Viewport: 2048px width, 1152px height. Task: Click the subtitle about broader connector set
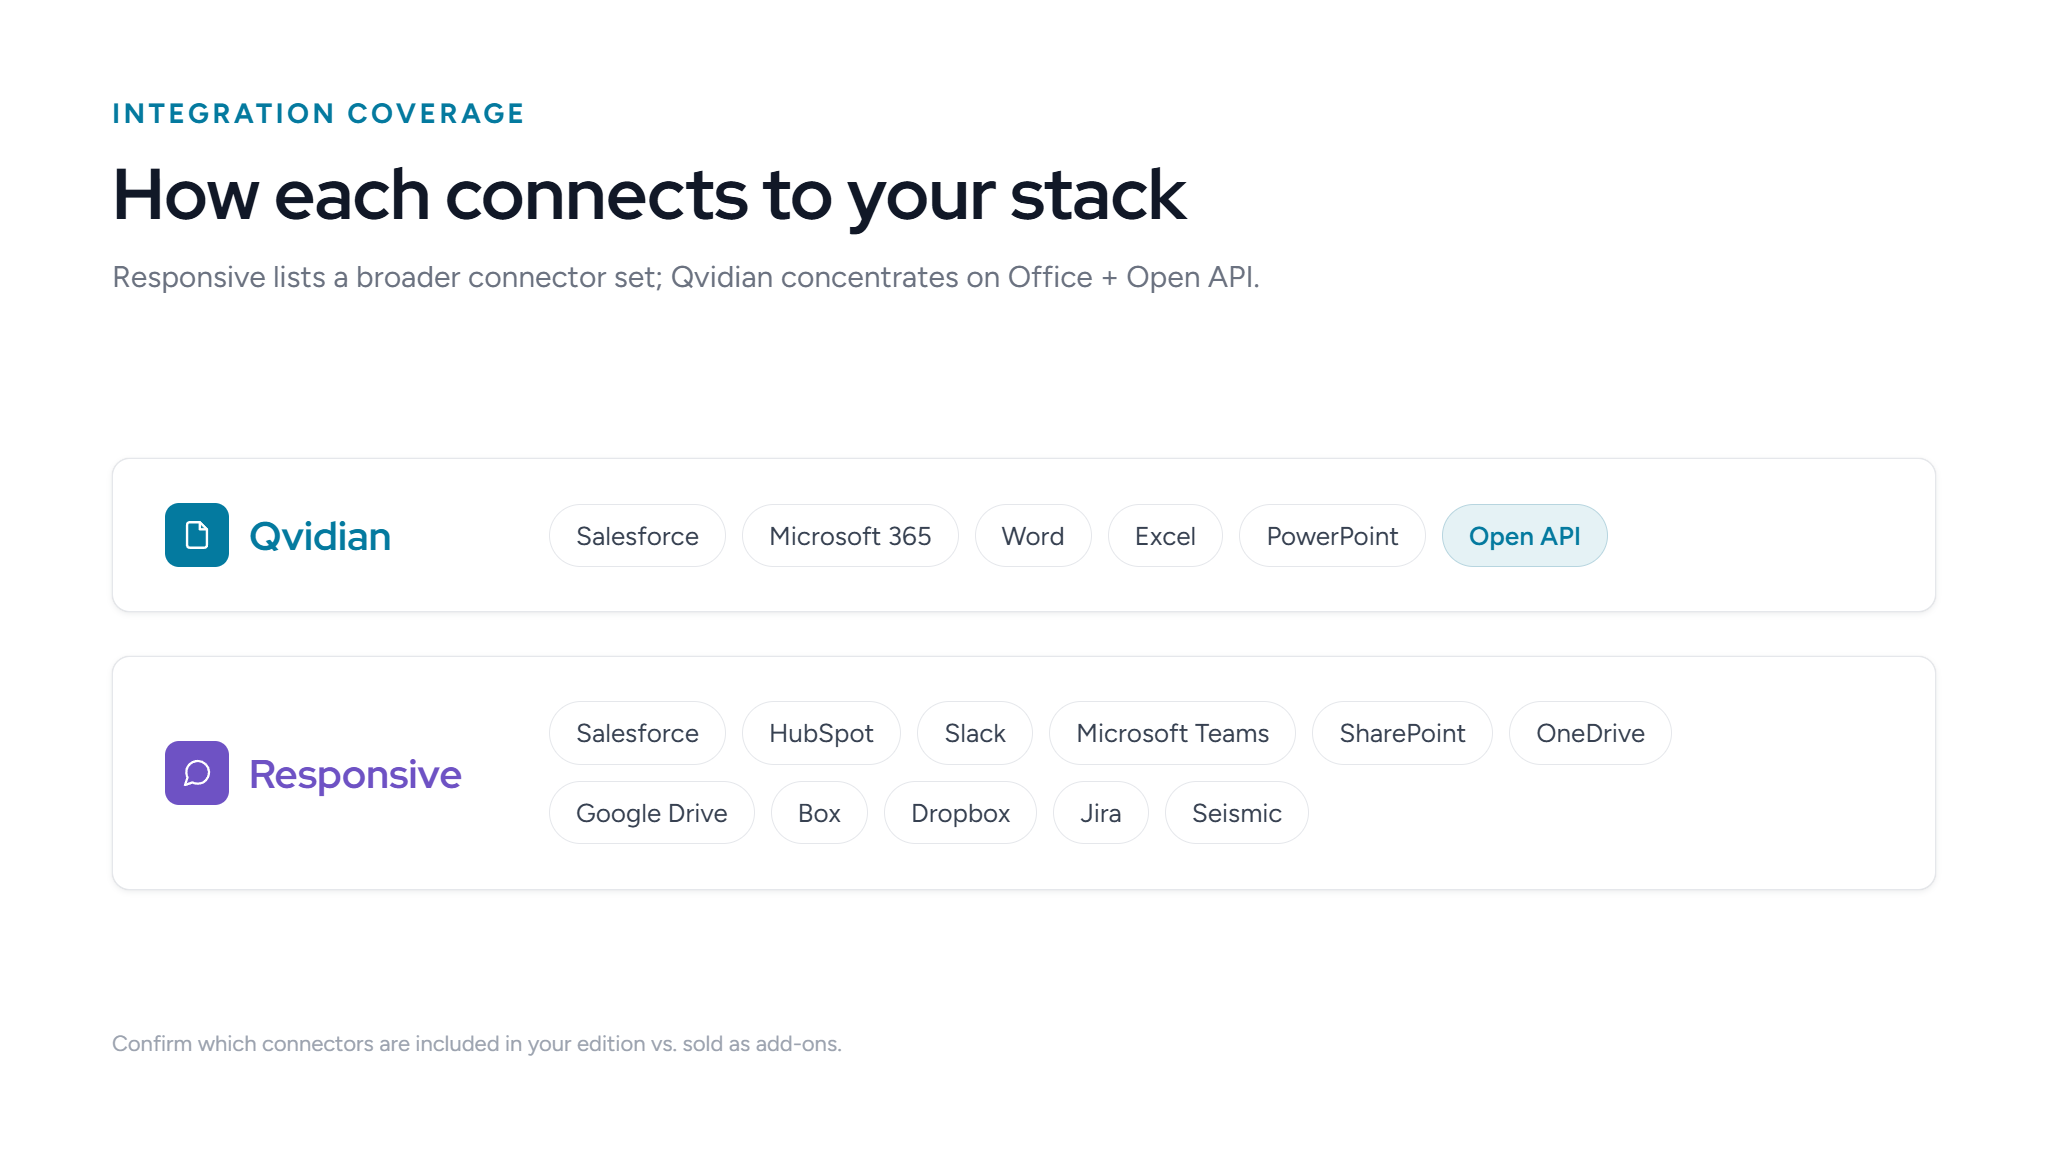point(686,277)
